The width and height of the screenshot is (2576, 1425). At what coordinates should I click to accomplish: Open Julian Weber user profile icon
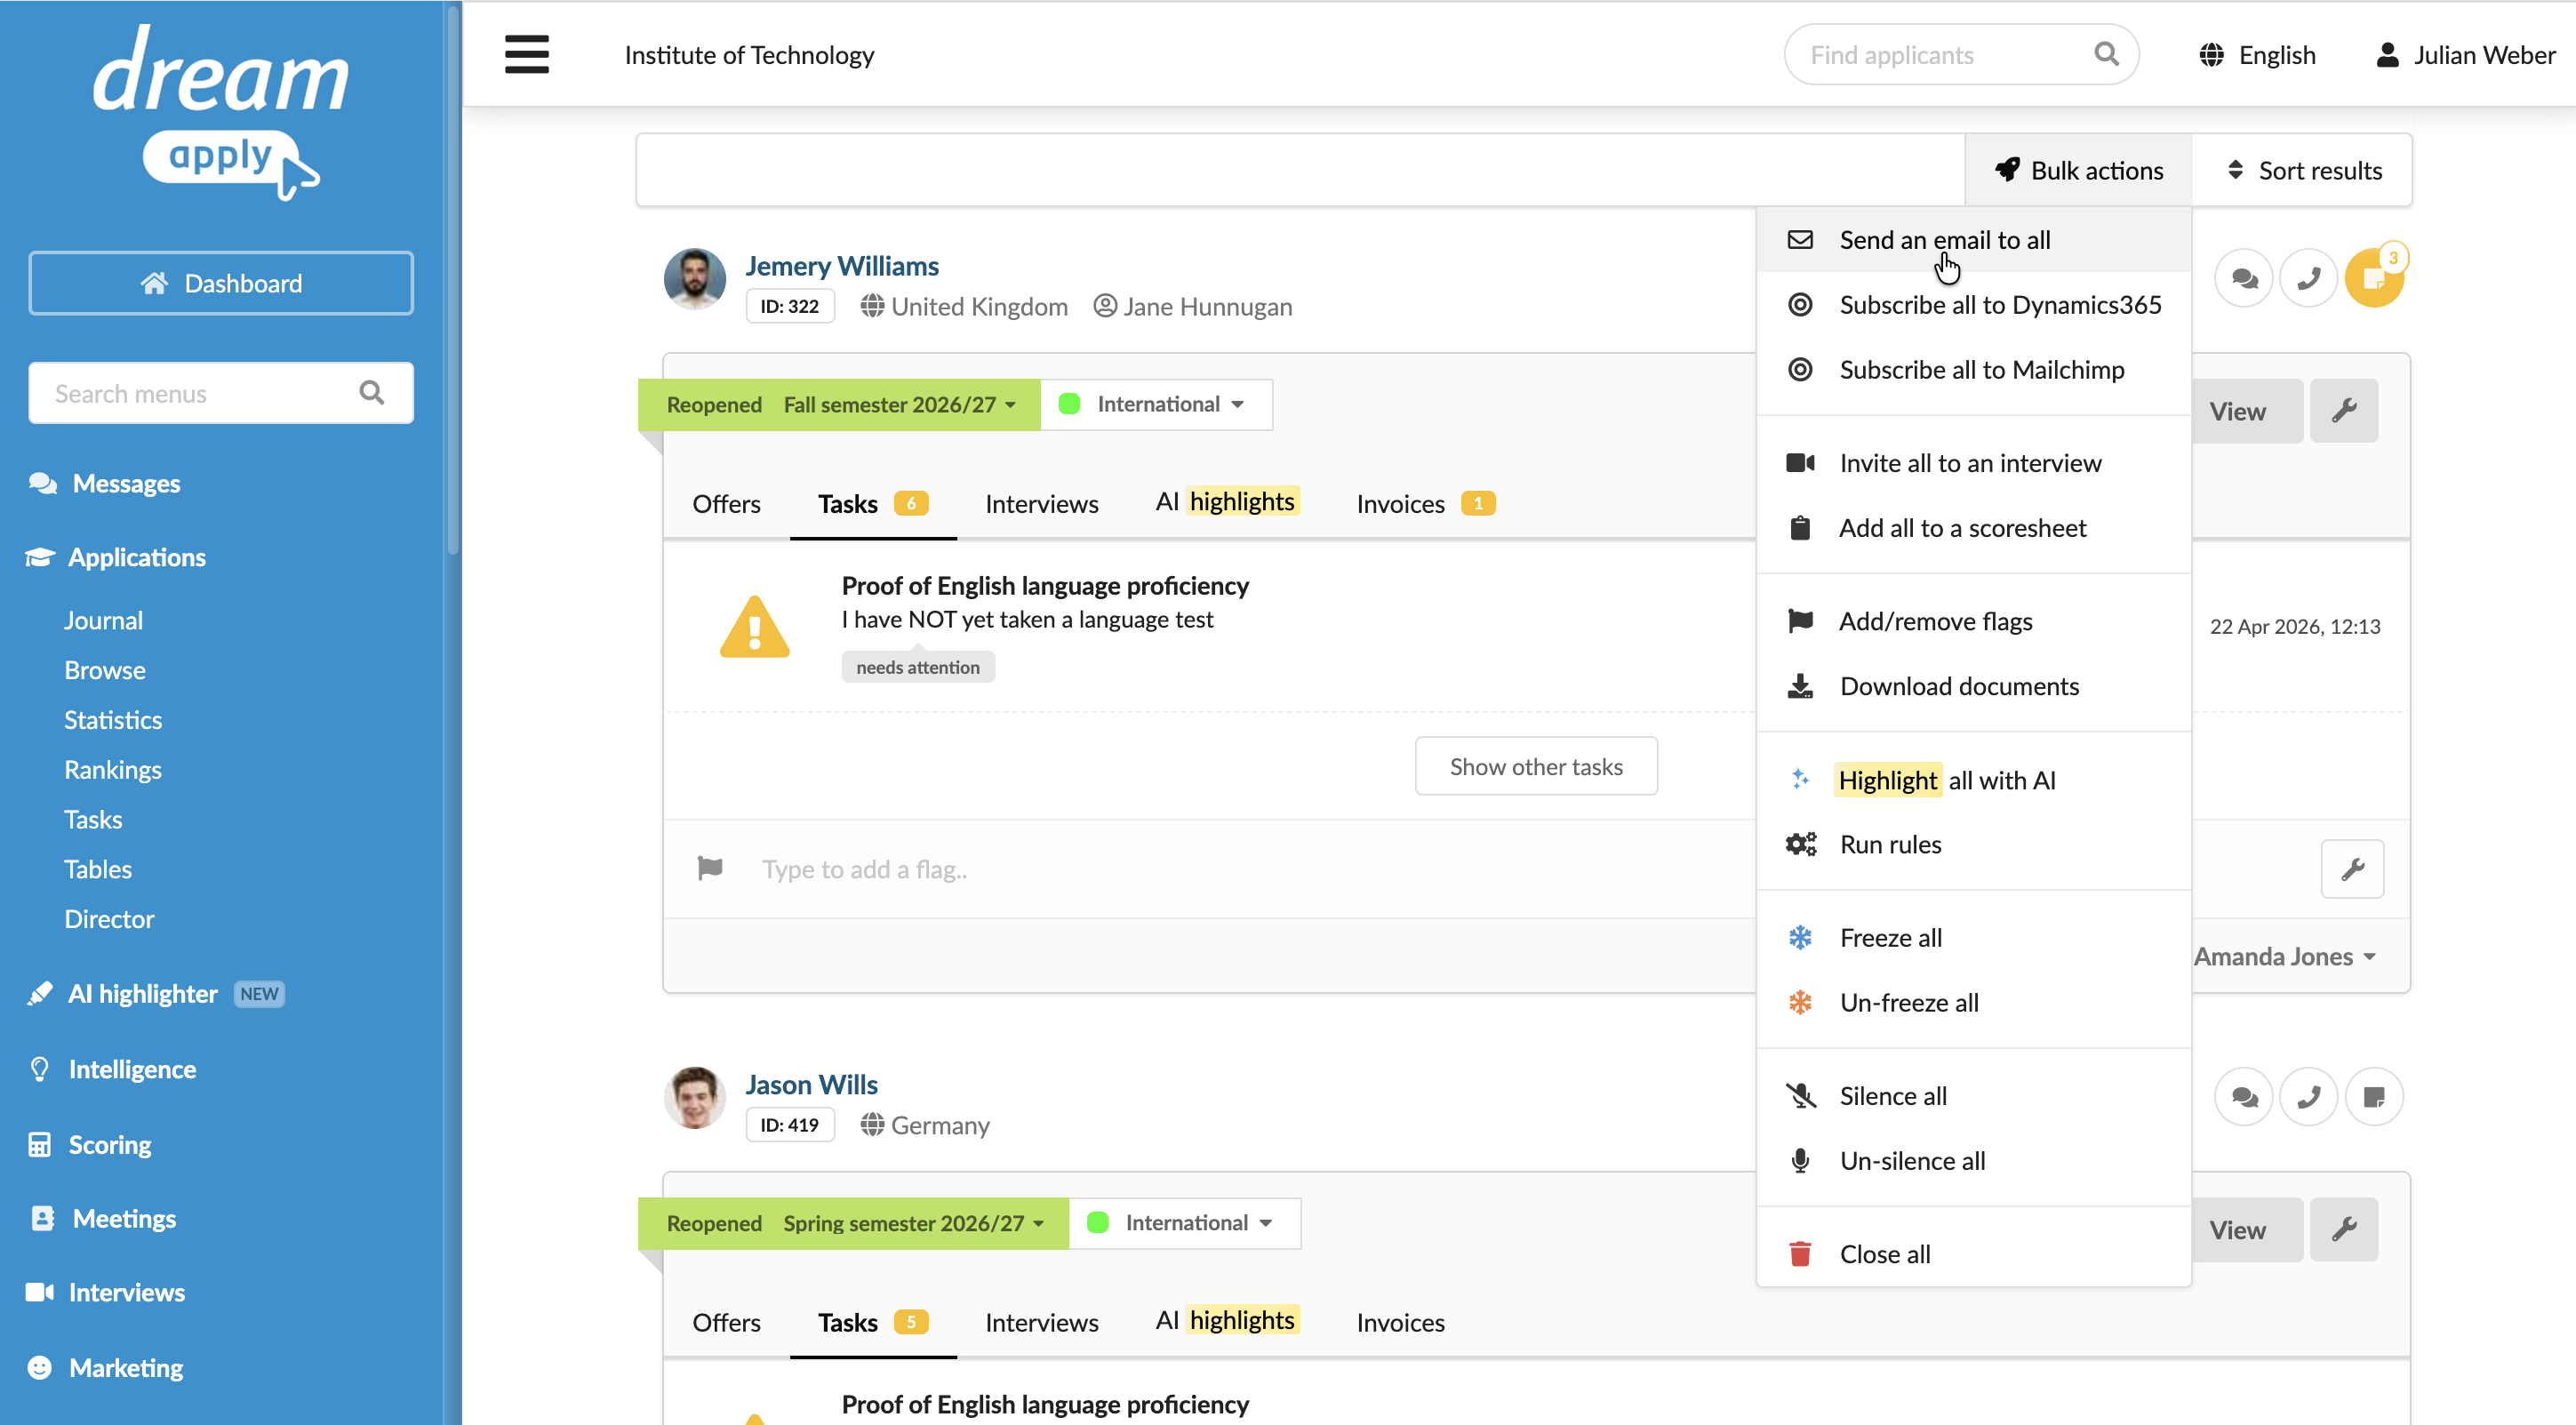click(x=2387, y=55)
